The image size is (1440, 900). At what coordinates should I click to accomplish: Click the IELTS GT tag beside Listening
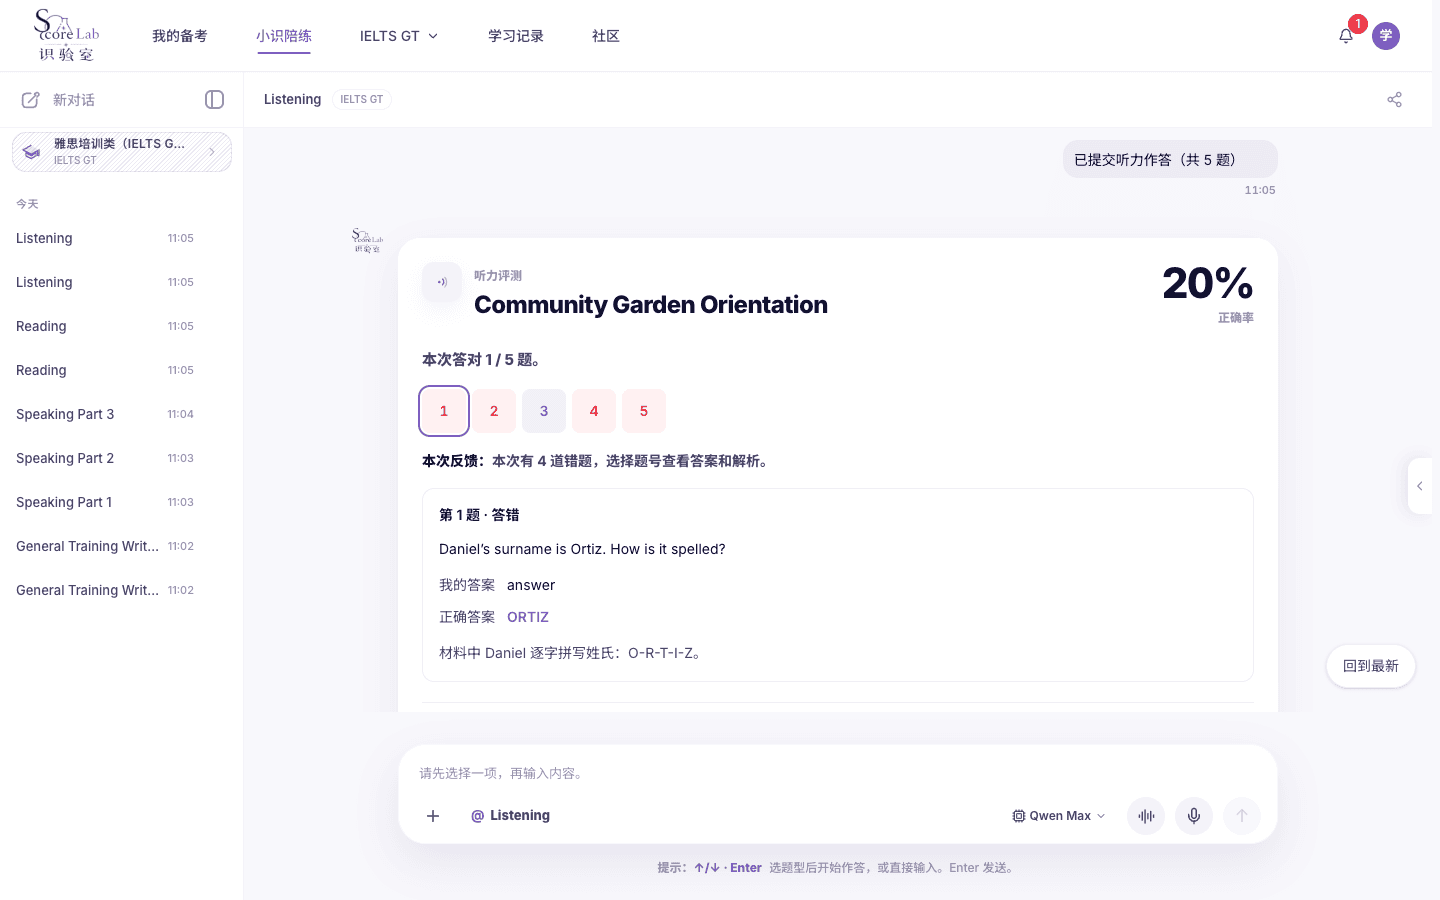362,100
